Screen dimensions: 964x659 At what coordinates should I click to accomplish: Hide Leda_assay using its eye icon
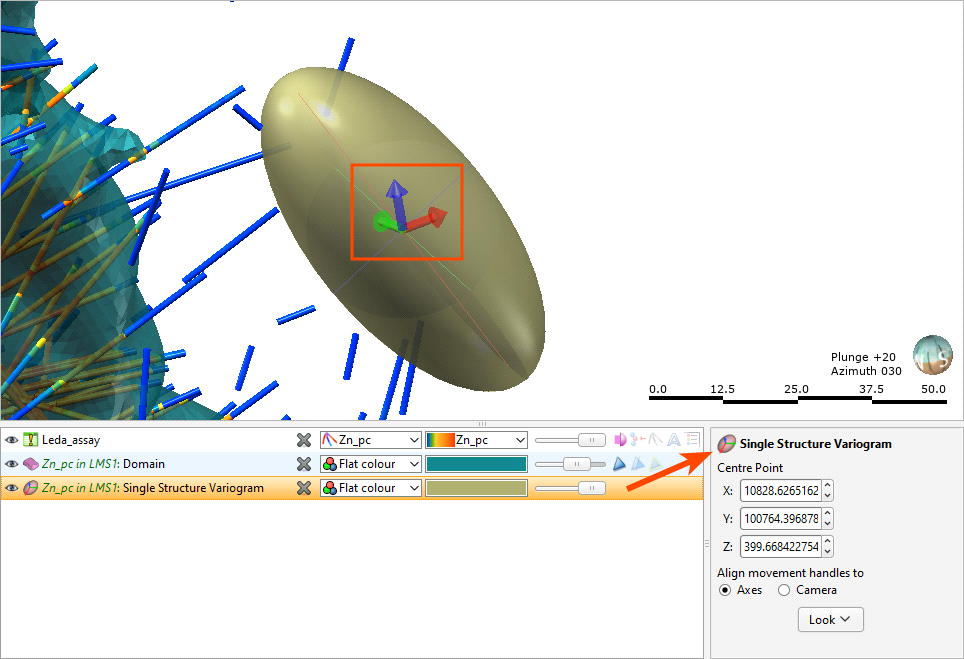click(x=11, y=440)
